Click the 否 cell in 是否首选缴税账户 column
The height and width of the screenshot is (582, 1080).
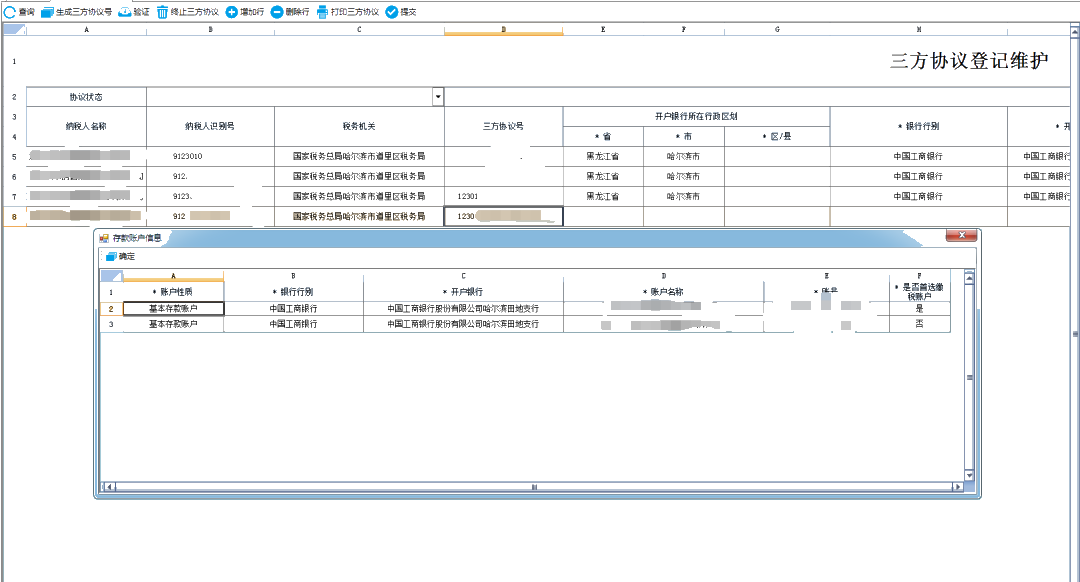coord(920,324)
